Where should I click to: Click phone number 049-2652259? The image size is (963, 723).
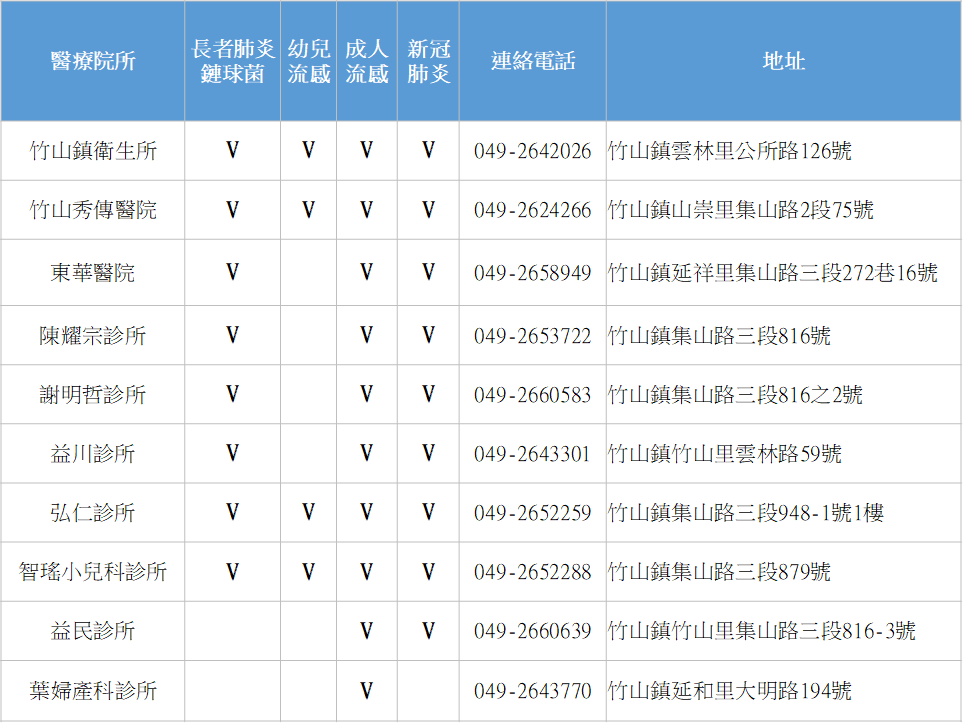pyautogui.click(x=532, y=513)
